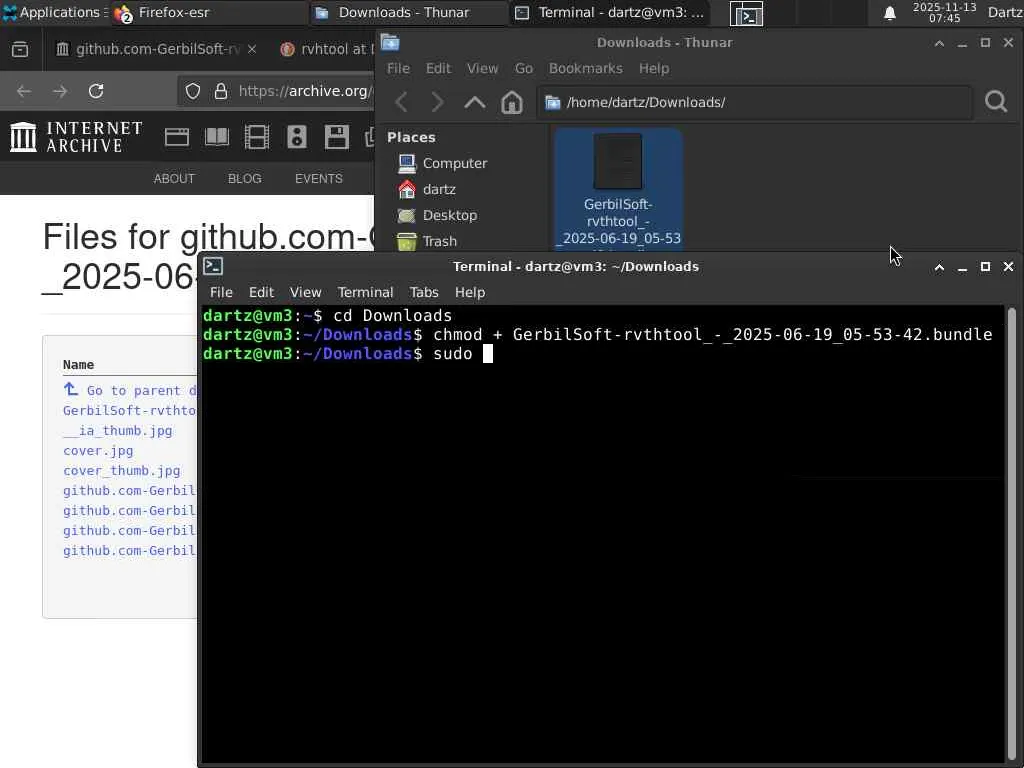Open the EVENTS link on Internet Archive
1024x768 pixels.
tap(319, 178)
